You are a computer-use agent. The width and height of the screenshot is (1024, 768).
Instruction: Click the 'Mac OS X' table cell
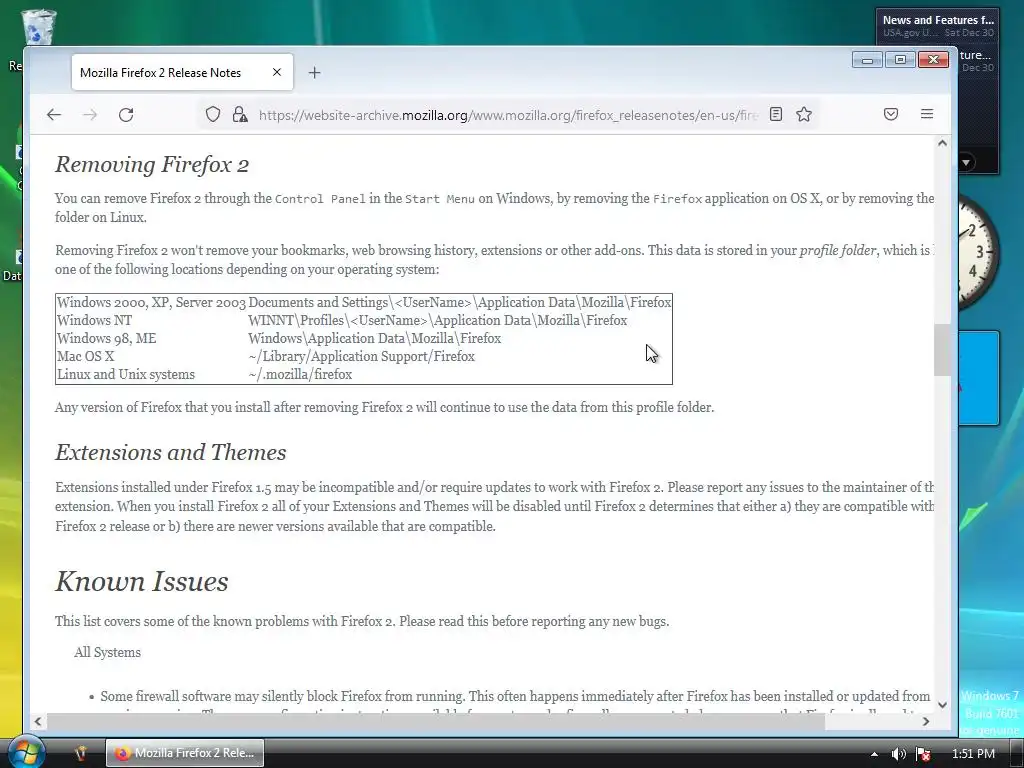pos(86,357)
